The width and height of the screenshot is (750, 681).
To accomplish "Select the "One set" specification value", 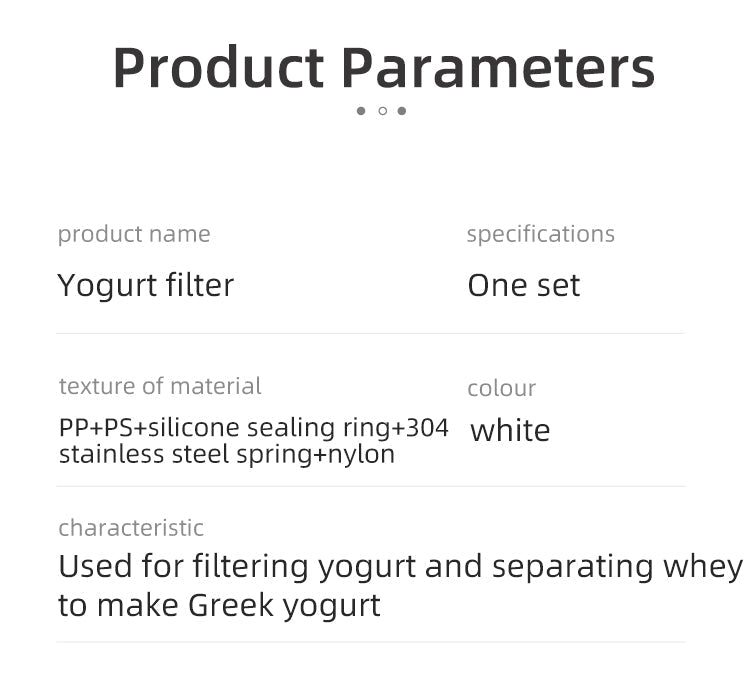I will 524,285.
